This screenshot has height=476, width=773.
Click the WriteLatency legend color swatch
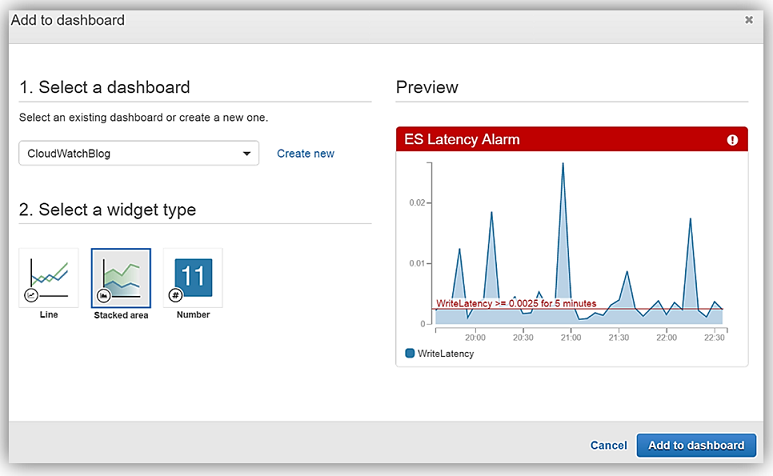click(410, 353)
